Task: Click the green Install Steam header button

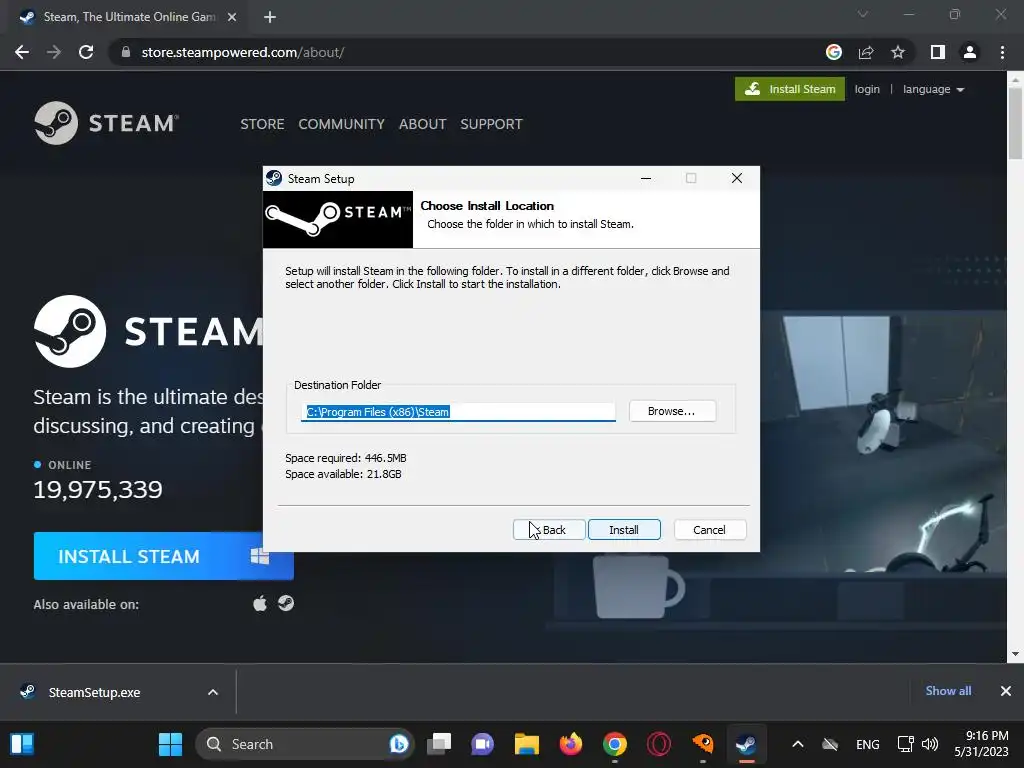Action: pyautogui.click(x=790, y=89)
